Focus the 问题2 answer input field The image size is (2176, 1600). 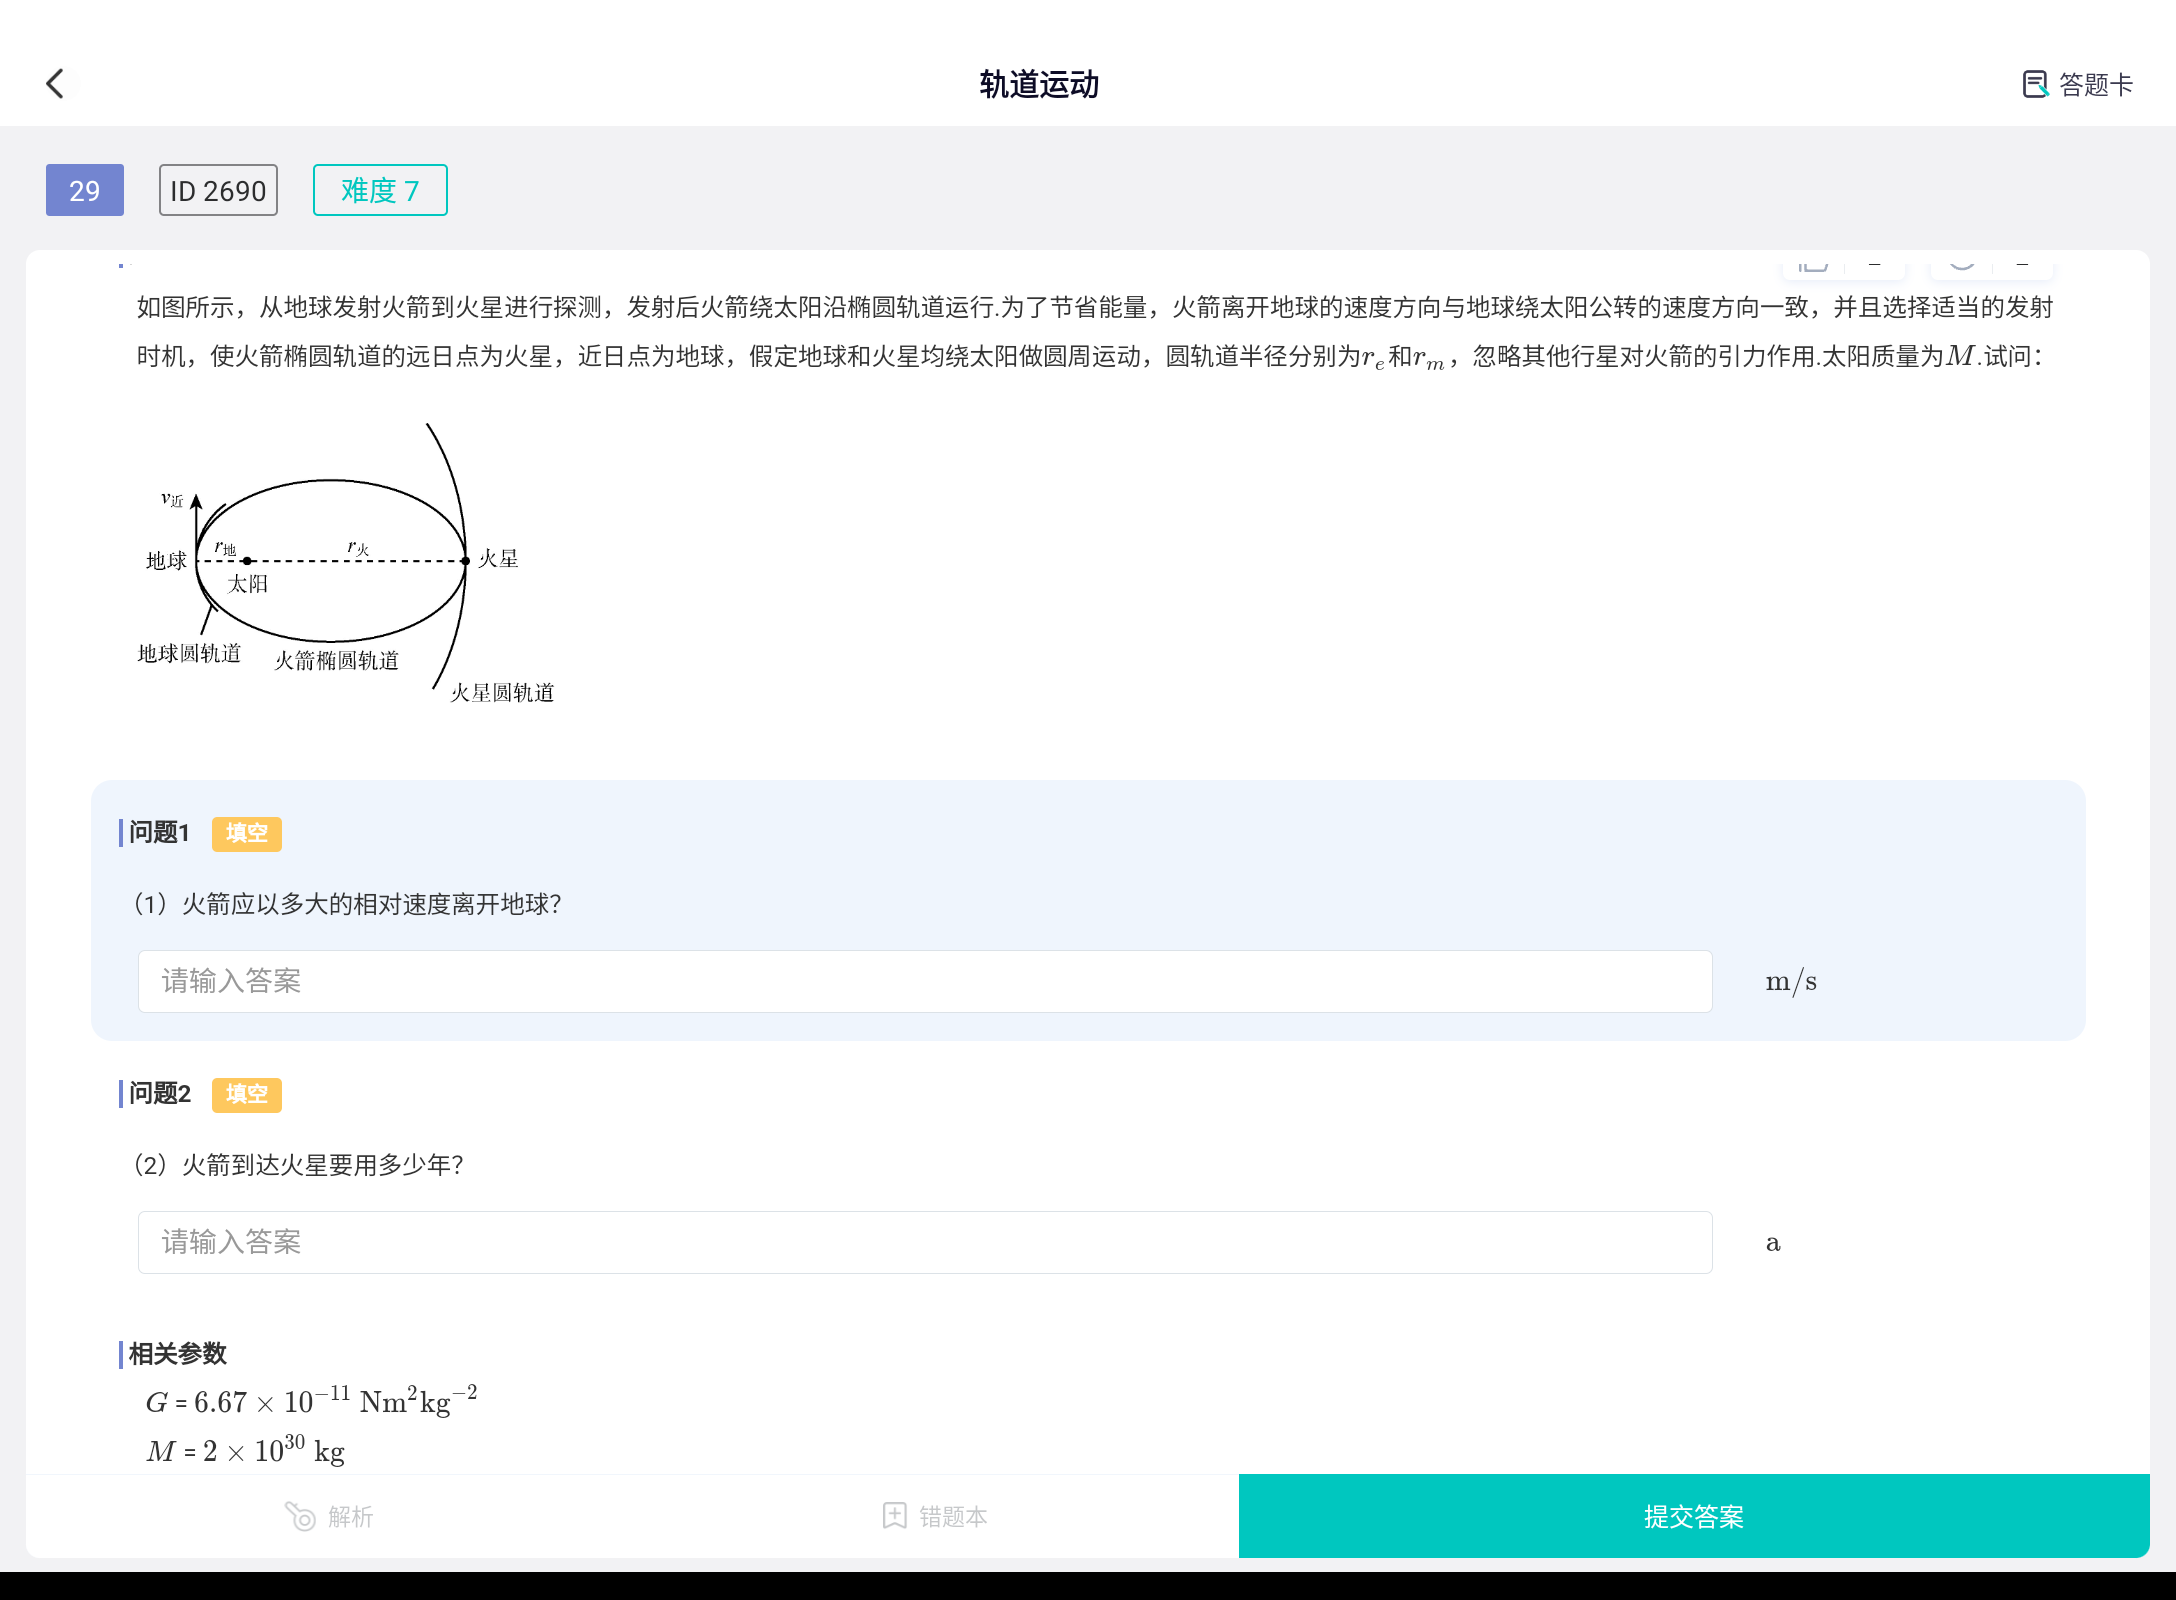pyautogui.click(x=924, y=1242)
